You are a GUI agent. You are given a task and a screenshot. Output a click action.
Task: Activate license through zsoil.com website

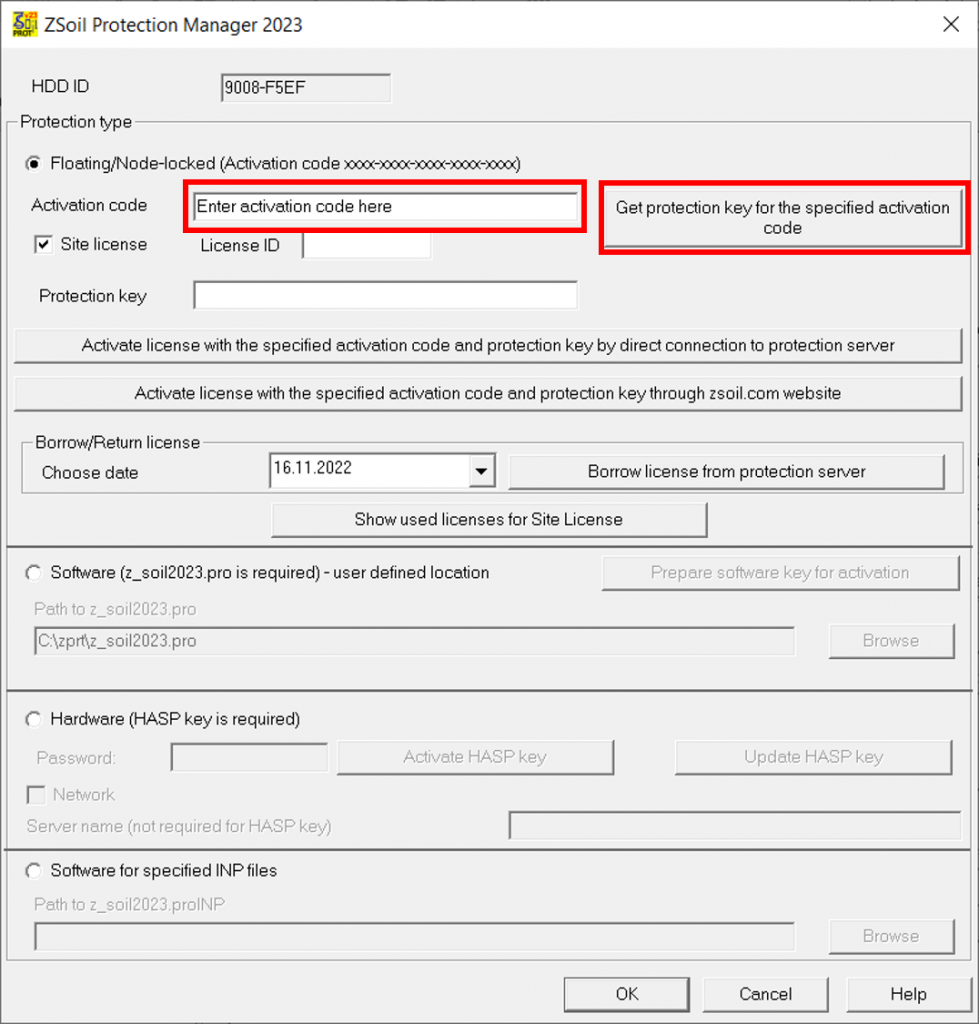(488, 394)
